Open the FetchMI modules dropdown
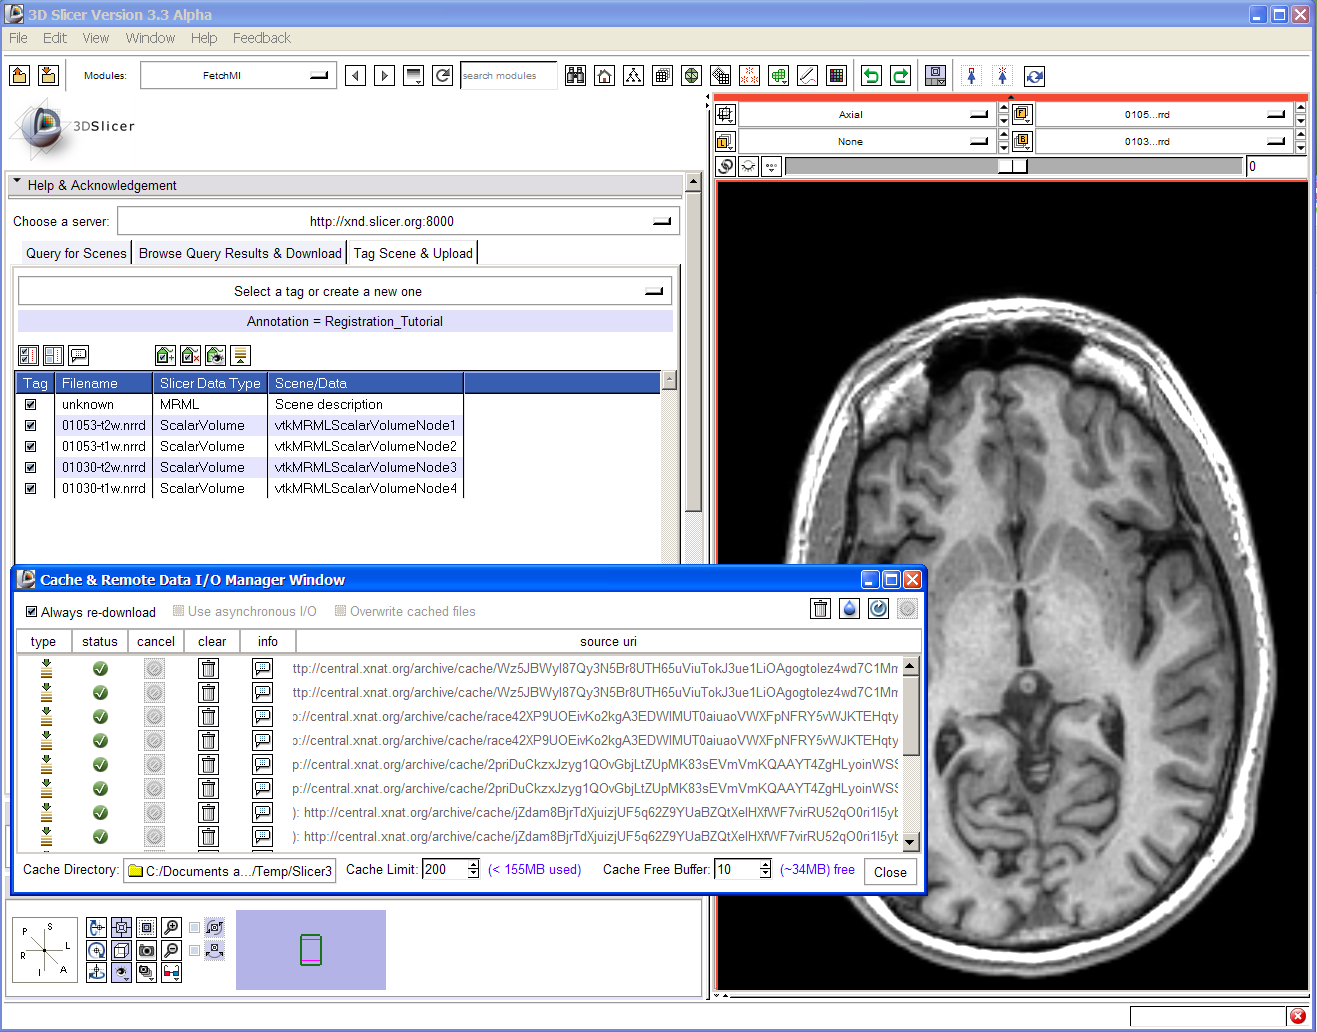The image size is (1317, 1032). (x=237, y=76)
